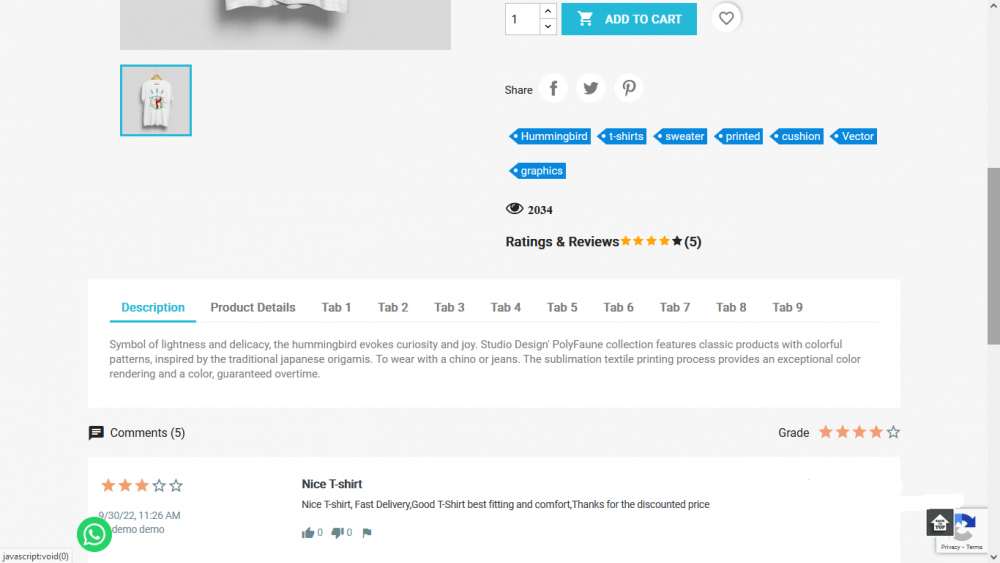Viewport: 1000px width, 563px height.
Task: Click the views eye icon
Action: pyautogui.click(x=514, y=208)
